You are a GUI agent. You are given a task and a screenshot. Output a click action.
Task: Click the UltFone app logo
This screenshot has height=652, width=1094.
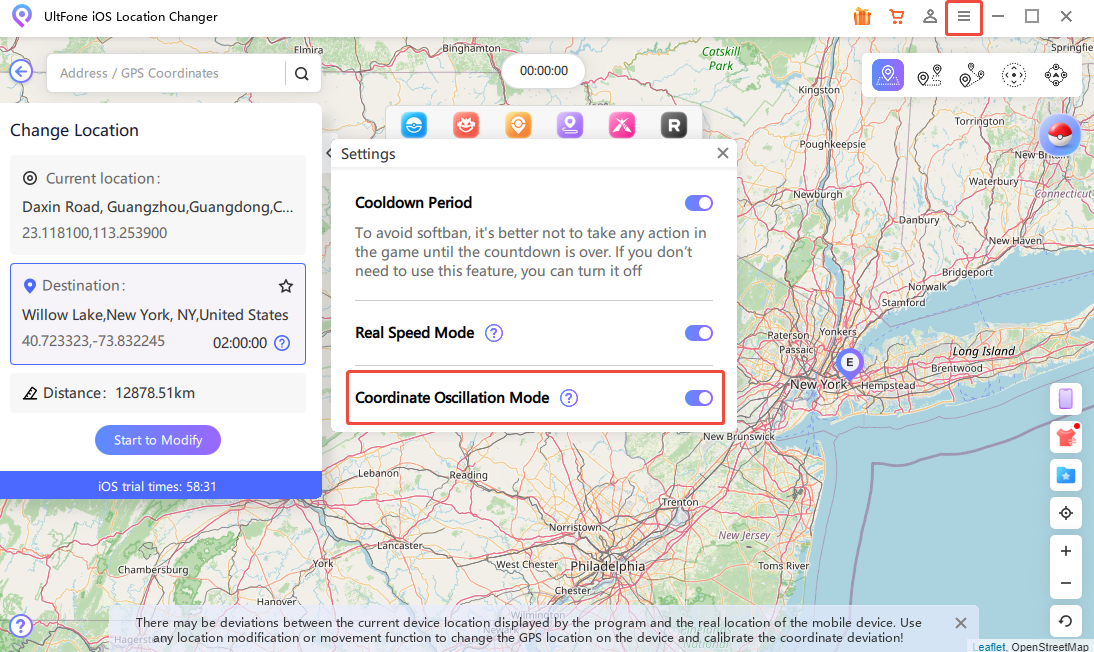22,15
